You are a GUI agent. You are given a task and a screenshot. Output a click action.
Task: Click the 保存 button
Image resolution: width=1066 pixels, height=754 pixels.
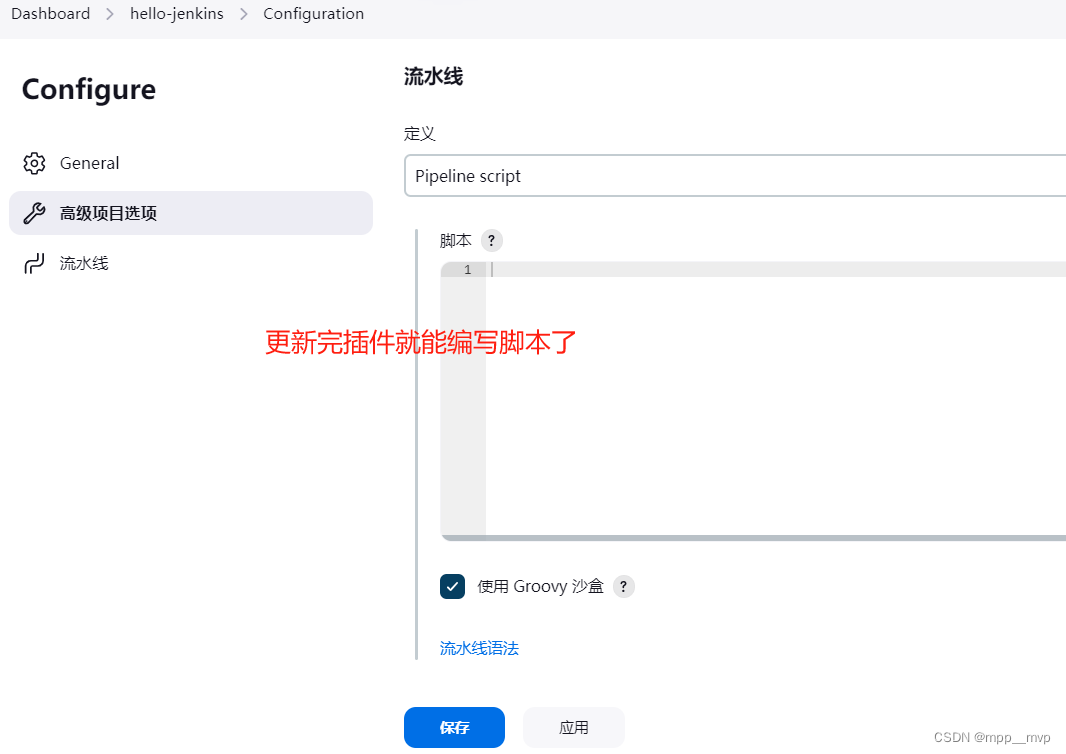coord(454,727)
